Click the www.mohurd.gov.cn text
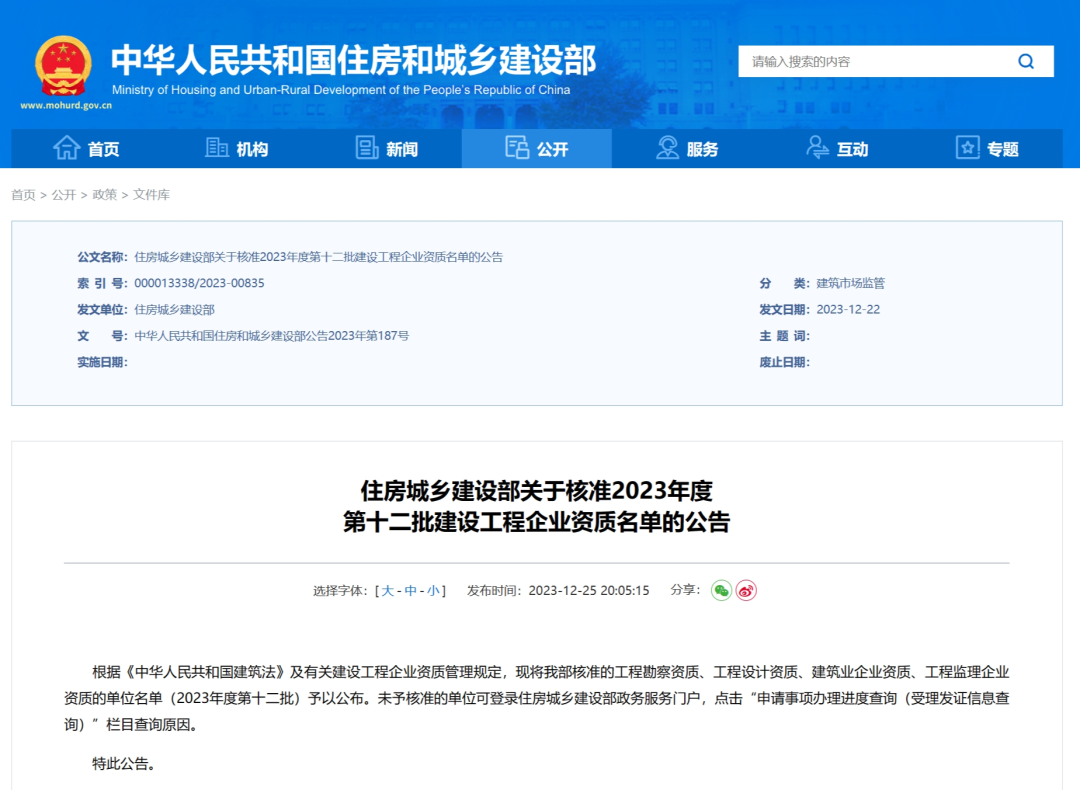The width and height of the screenshot is (1080, 790). [x=66, y=105]
